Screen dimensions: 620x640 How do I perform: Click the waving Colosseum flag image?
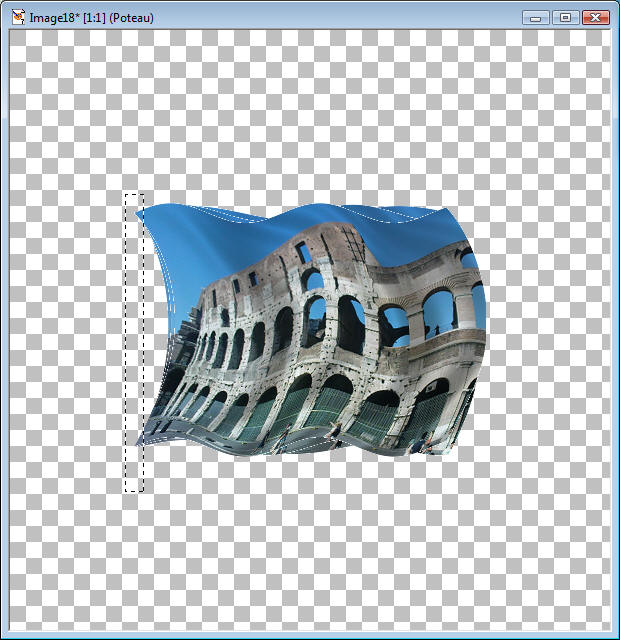311,329
